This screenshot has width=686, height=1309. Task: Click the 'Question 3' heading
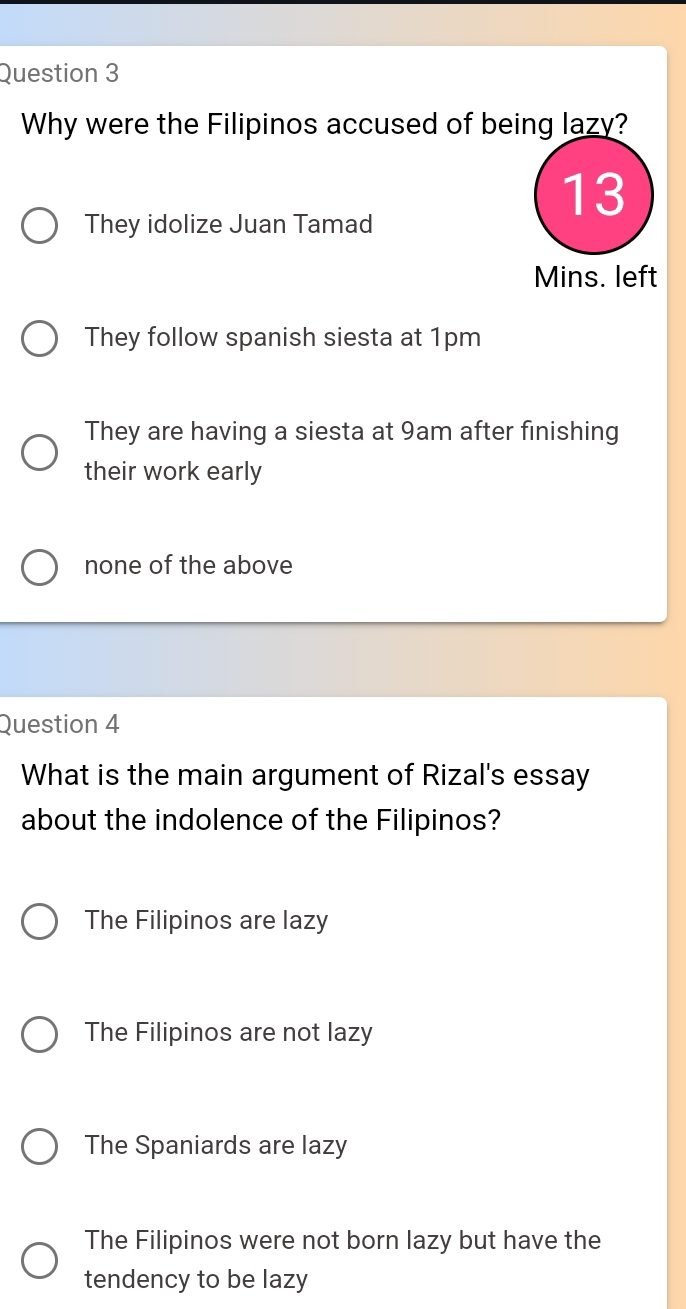tap(60, 73)
